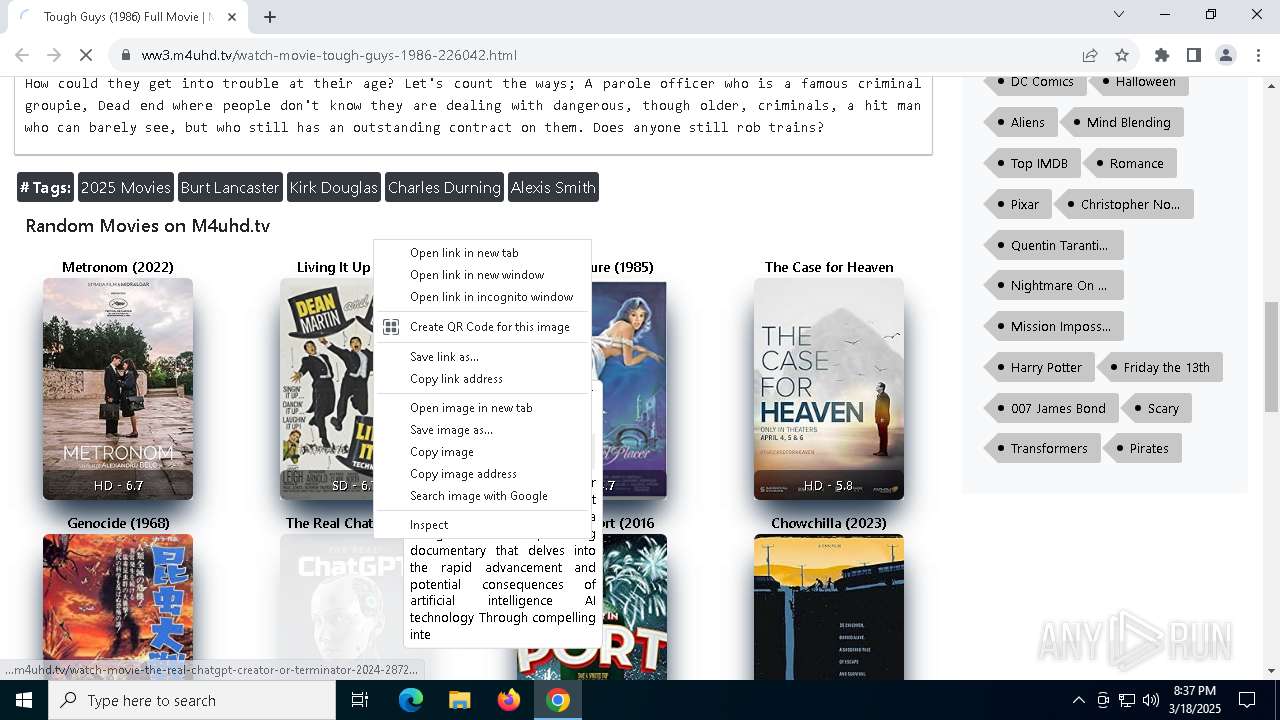Open Metronom (2022) poster
Viewport: 1280px width, 720px height.
click(x=118, y=389)
